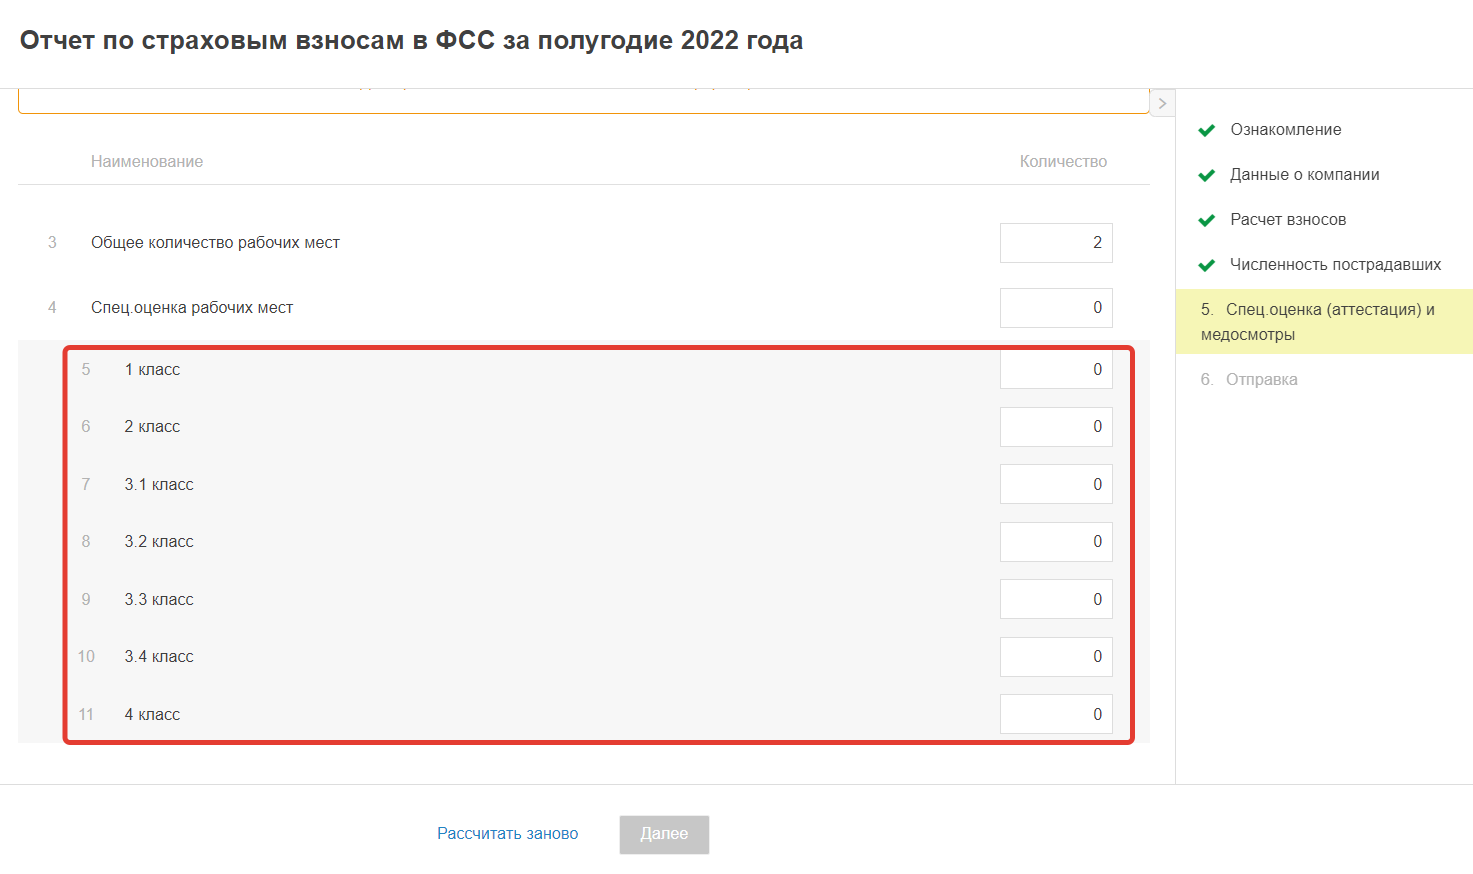1473x874 pixels.
Task: Click the green checkmark beside Данные о компании
Action: click(x=1207, y=175)
